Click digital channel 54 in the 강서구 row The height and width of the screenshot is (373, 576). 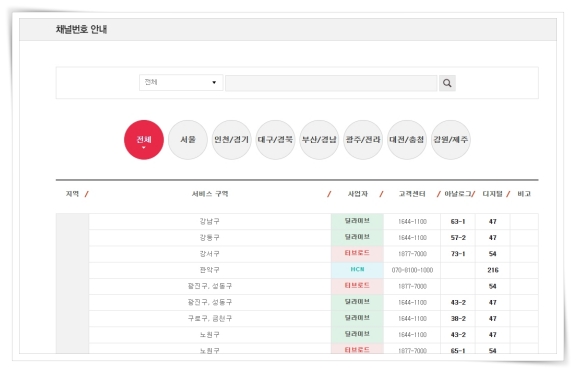[x=493, y=254]
